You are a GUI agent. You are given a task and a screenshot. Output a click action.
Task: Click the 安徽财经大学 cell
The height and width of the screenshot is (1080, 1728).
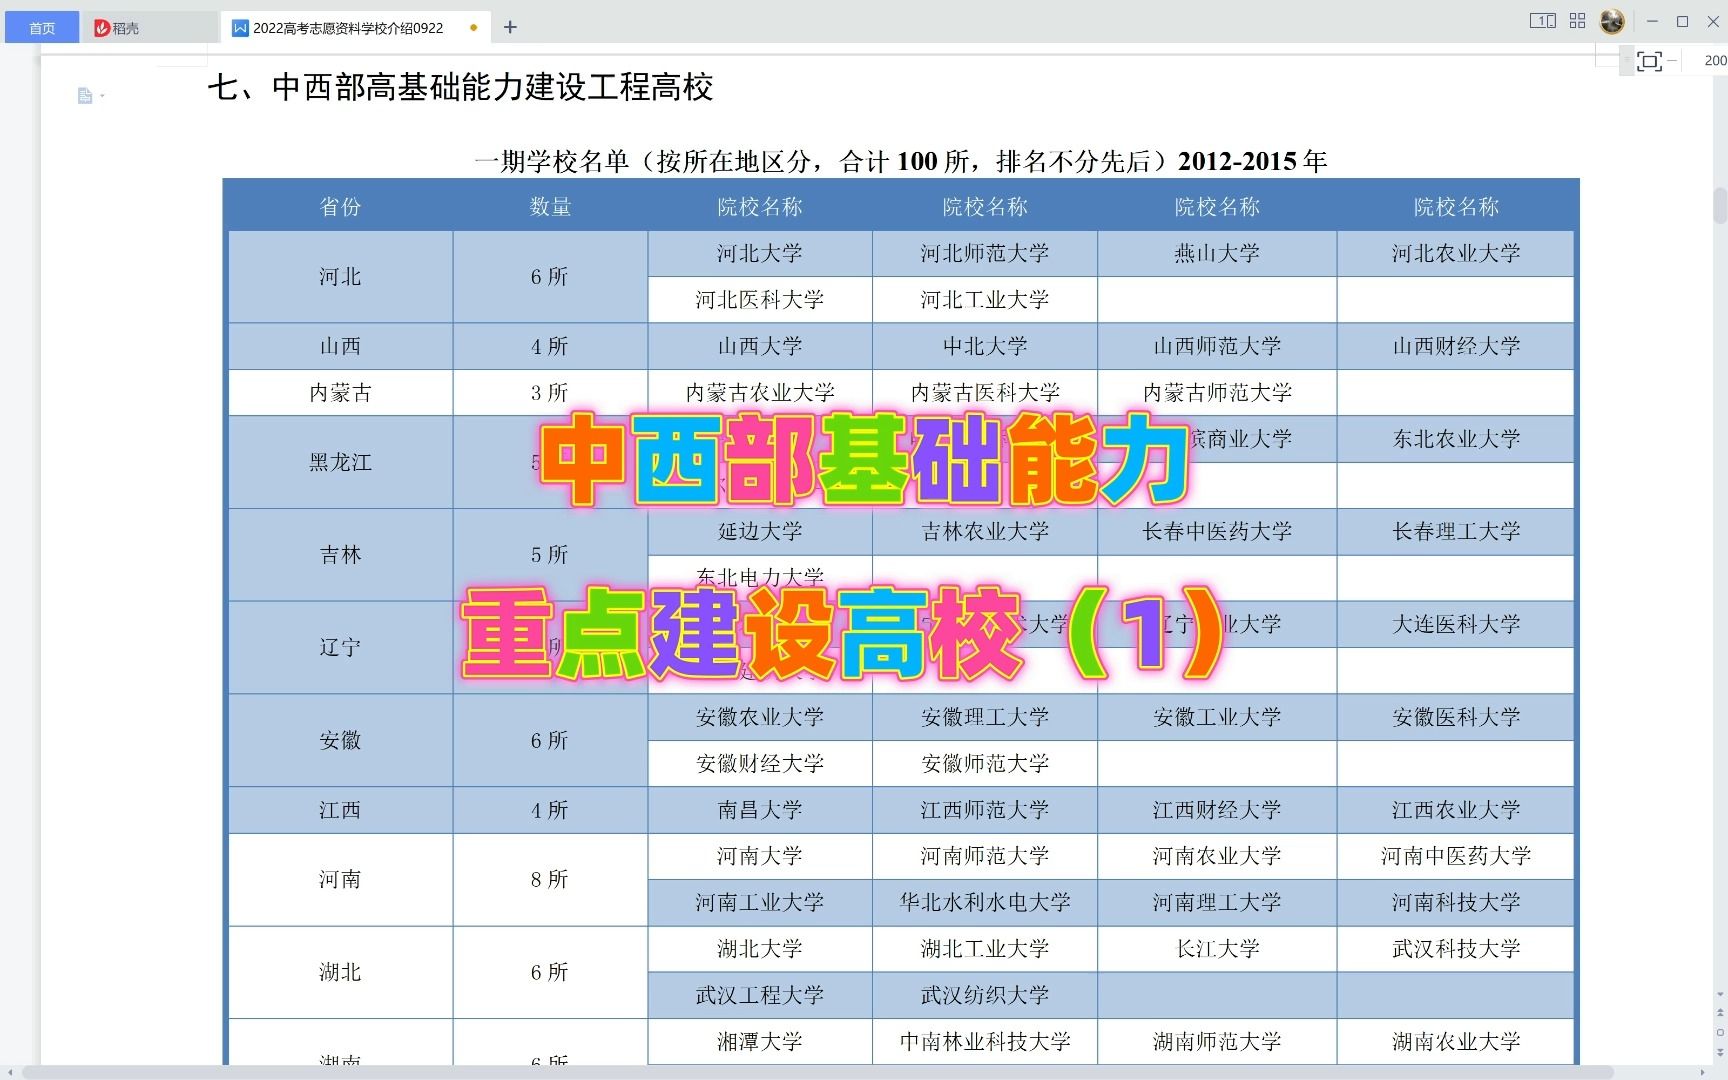760,764
